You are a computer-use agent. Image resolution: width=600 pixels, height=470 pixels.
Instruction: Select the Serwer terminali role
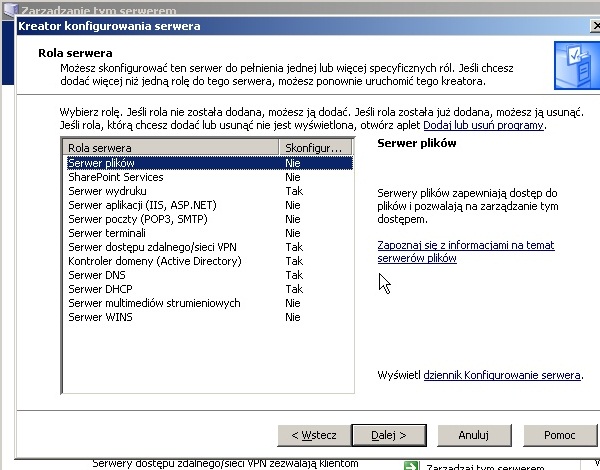(x=209, y=233)
